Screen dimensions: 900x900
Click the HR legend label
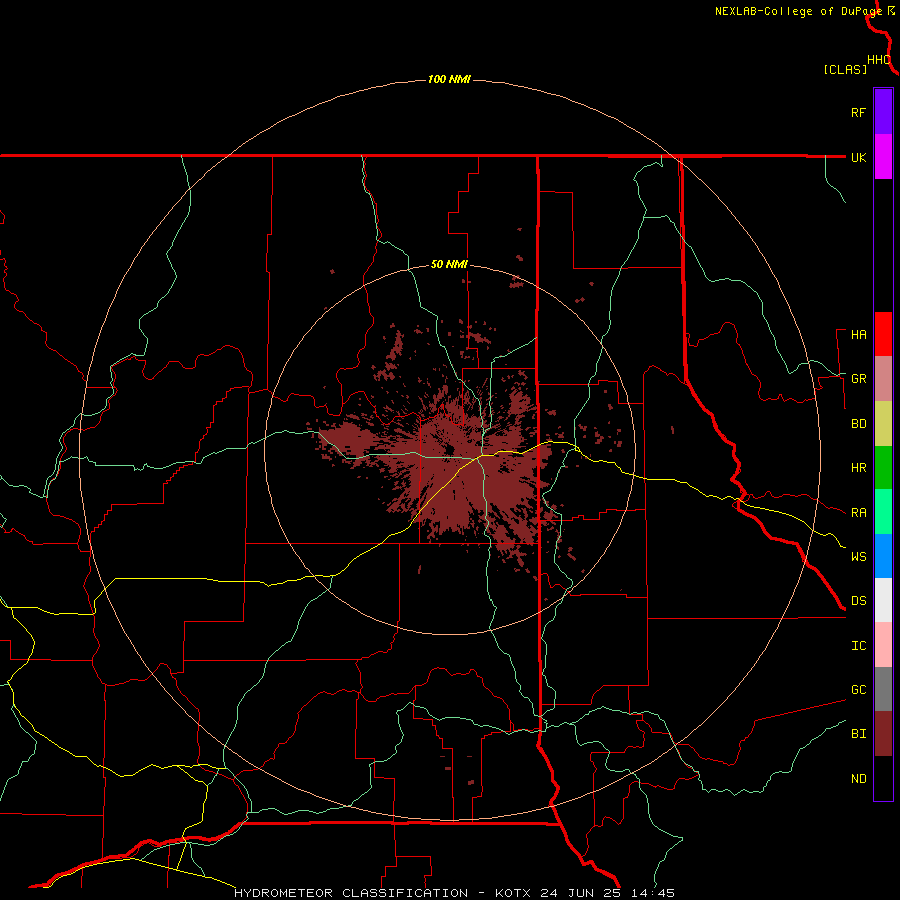tap(858, 468)
